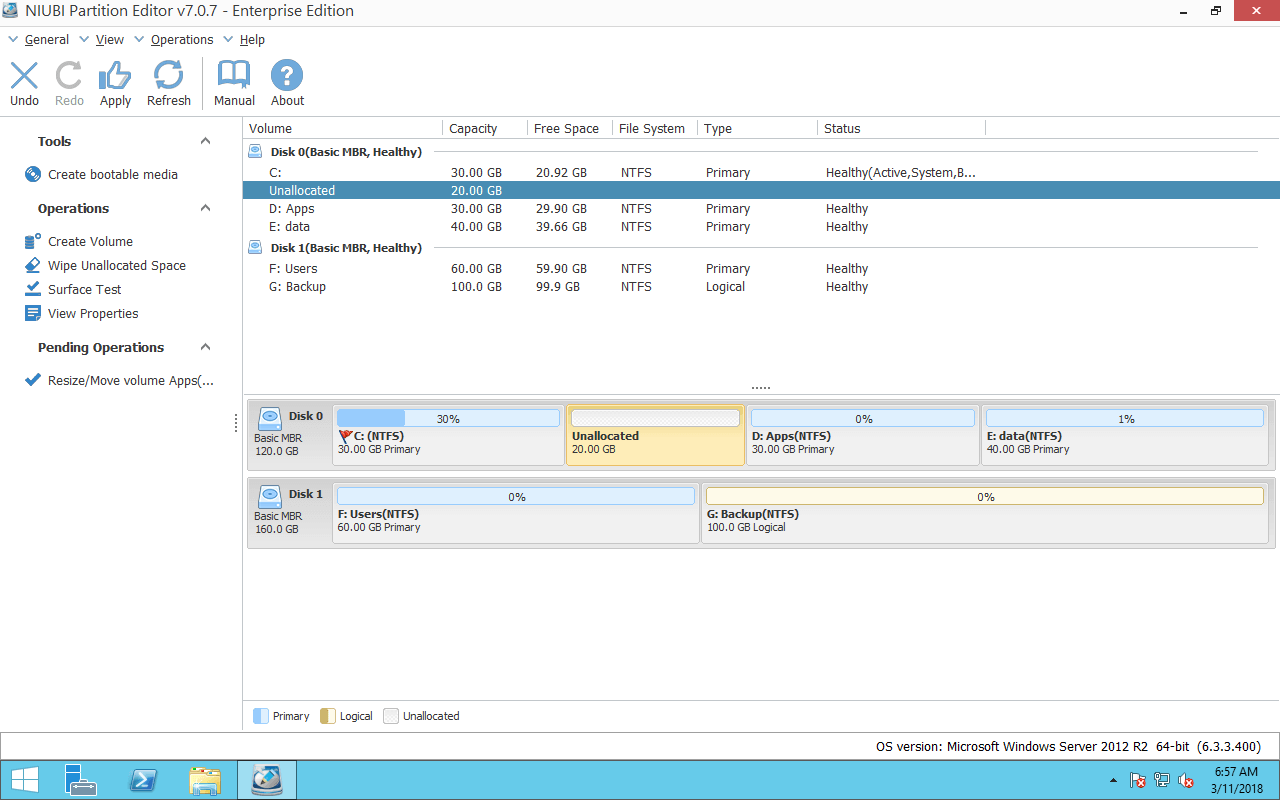
Task: Click the red flag icon on C: partition
Action: (346, 436)
